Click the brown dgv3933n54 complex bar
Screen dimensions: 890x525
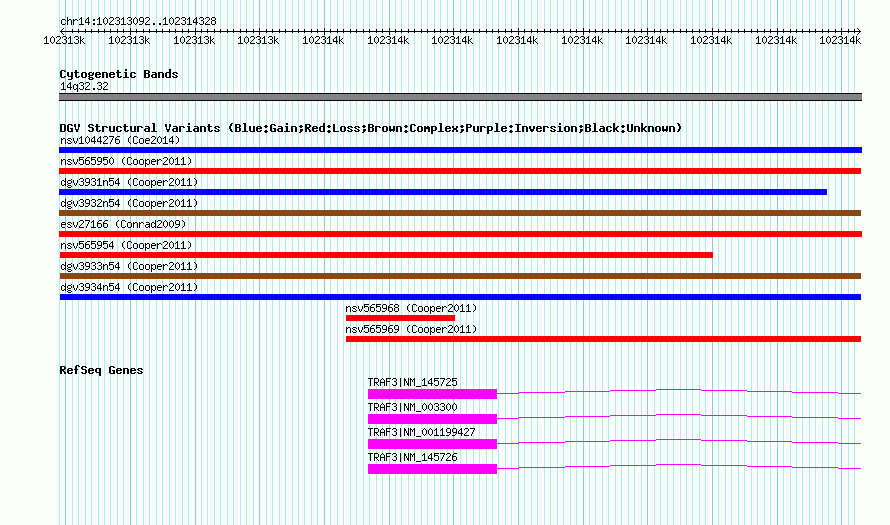460,276
